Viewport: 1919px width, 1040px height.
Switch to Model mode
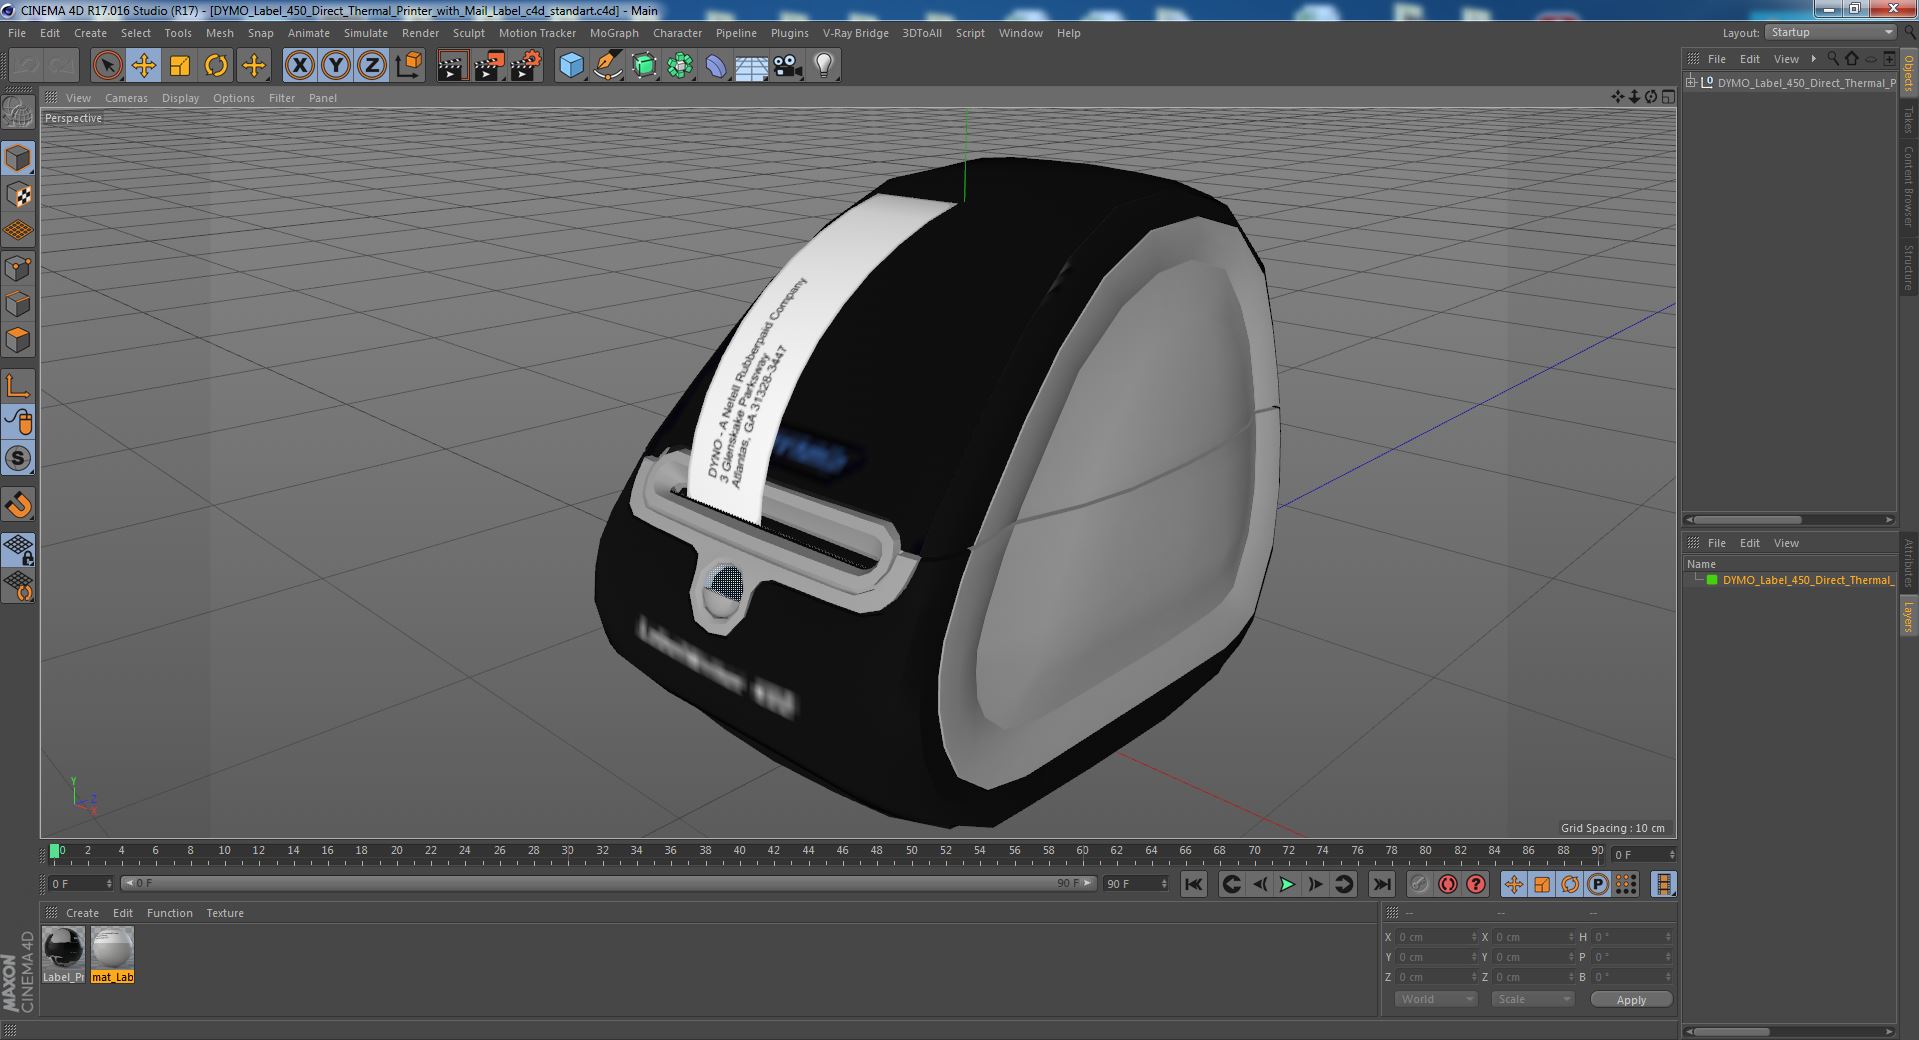coord(18,158)
